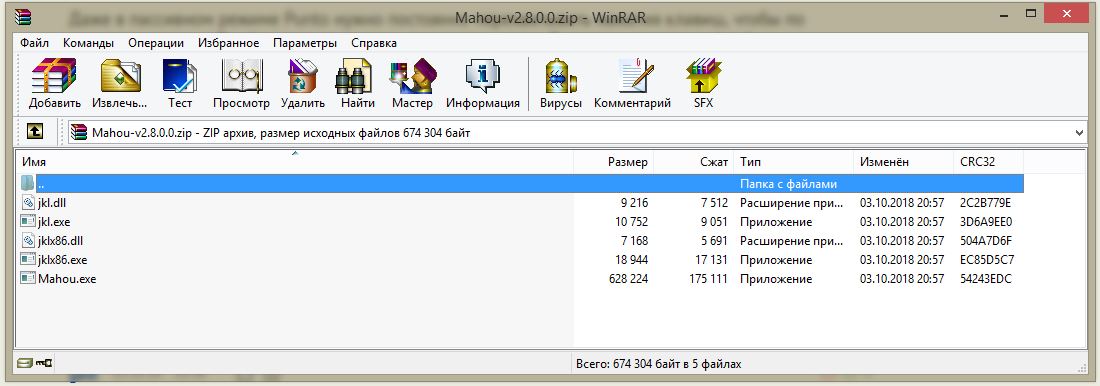Open the Найти (Find) binoculars tool
1100x386 pixels.
pyautogui.click(x=358, y=84)
